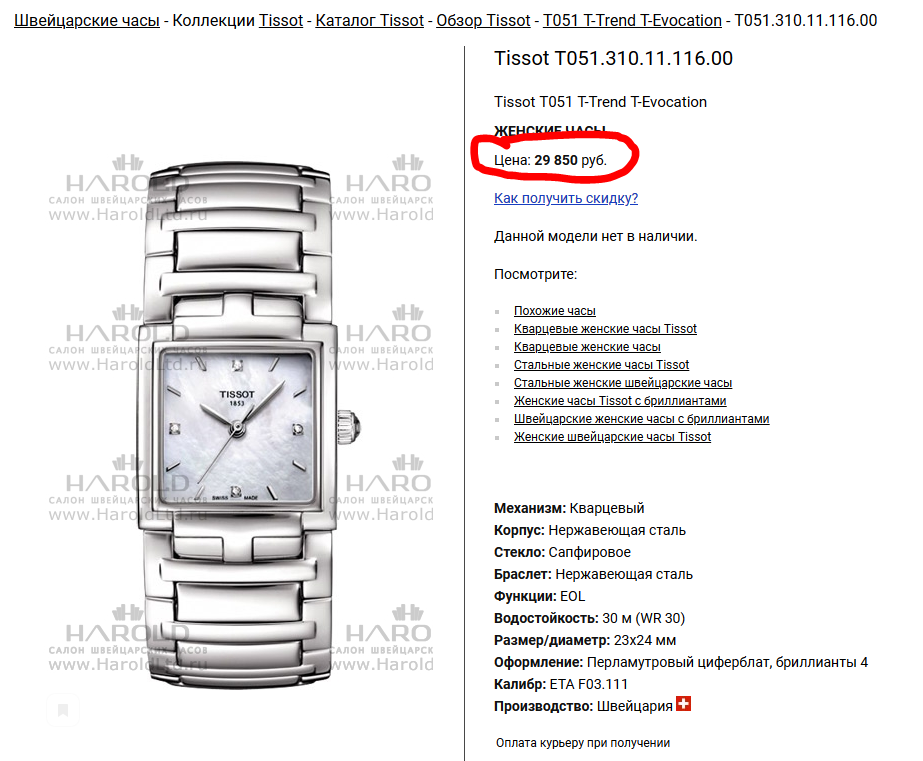Open the Похожие часы link
This screenshot has height=761, width=923.
555,311
